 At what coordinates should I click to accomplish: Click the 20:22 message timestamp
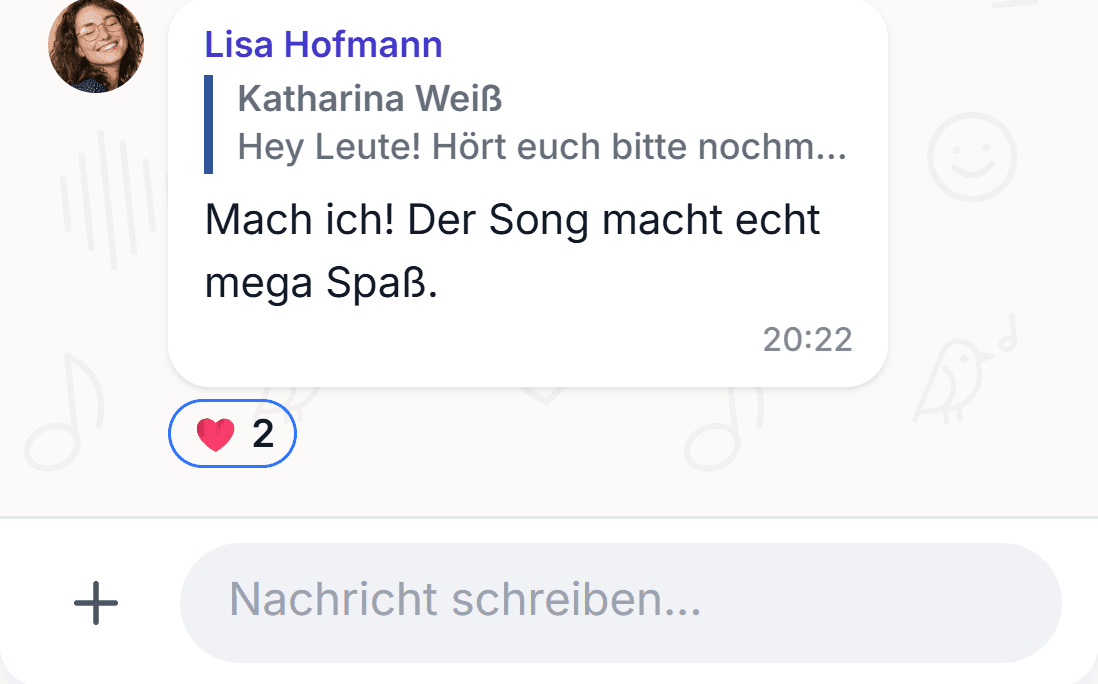click(x=807, y=340)
